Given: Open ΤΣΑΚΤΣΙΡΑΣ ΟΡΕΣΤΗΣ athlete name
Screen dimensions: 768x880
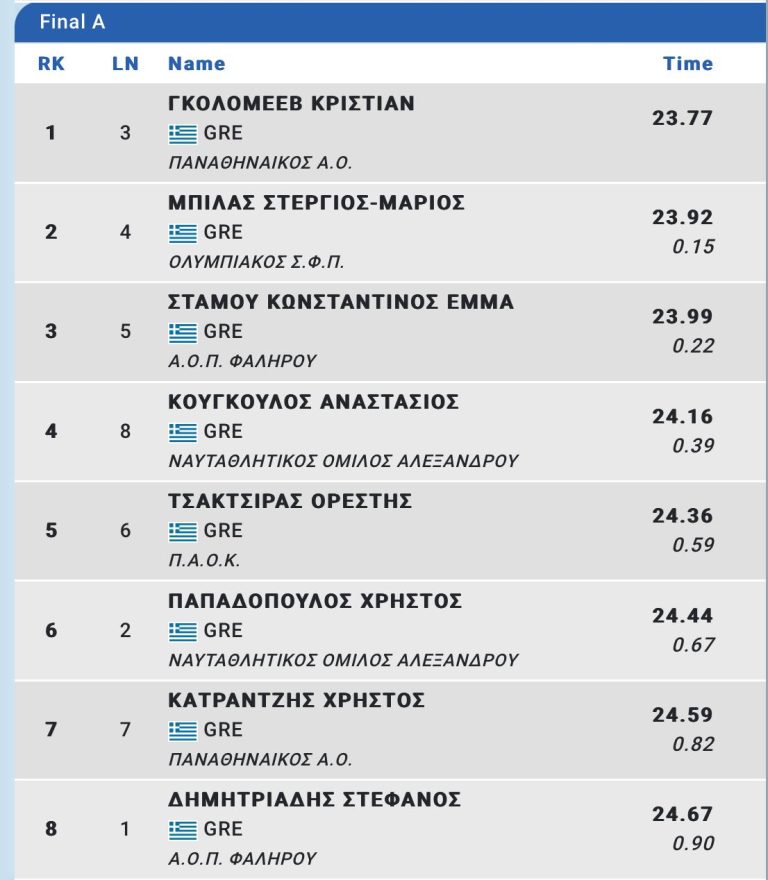Looking at the screenshot, I should [290, 501].
